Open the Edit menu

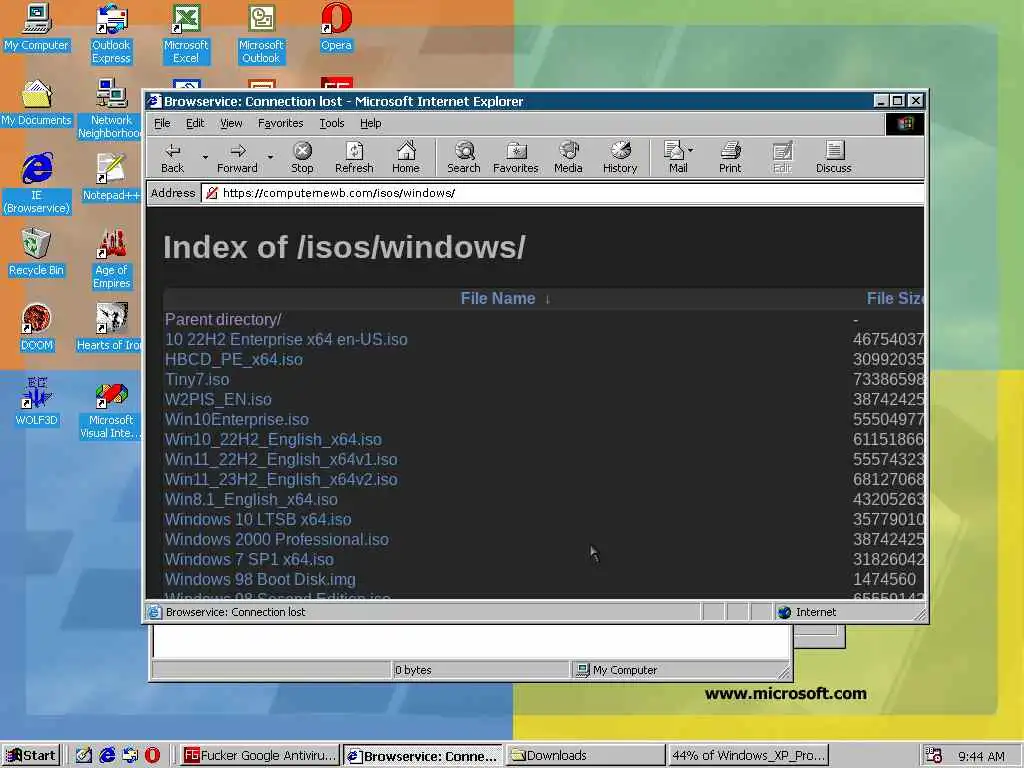[195, 123]
